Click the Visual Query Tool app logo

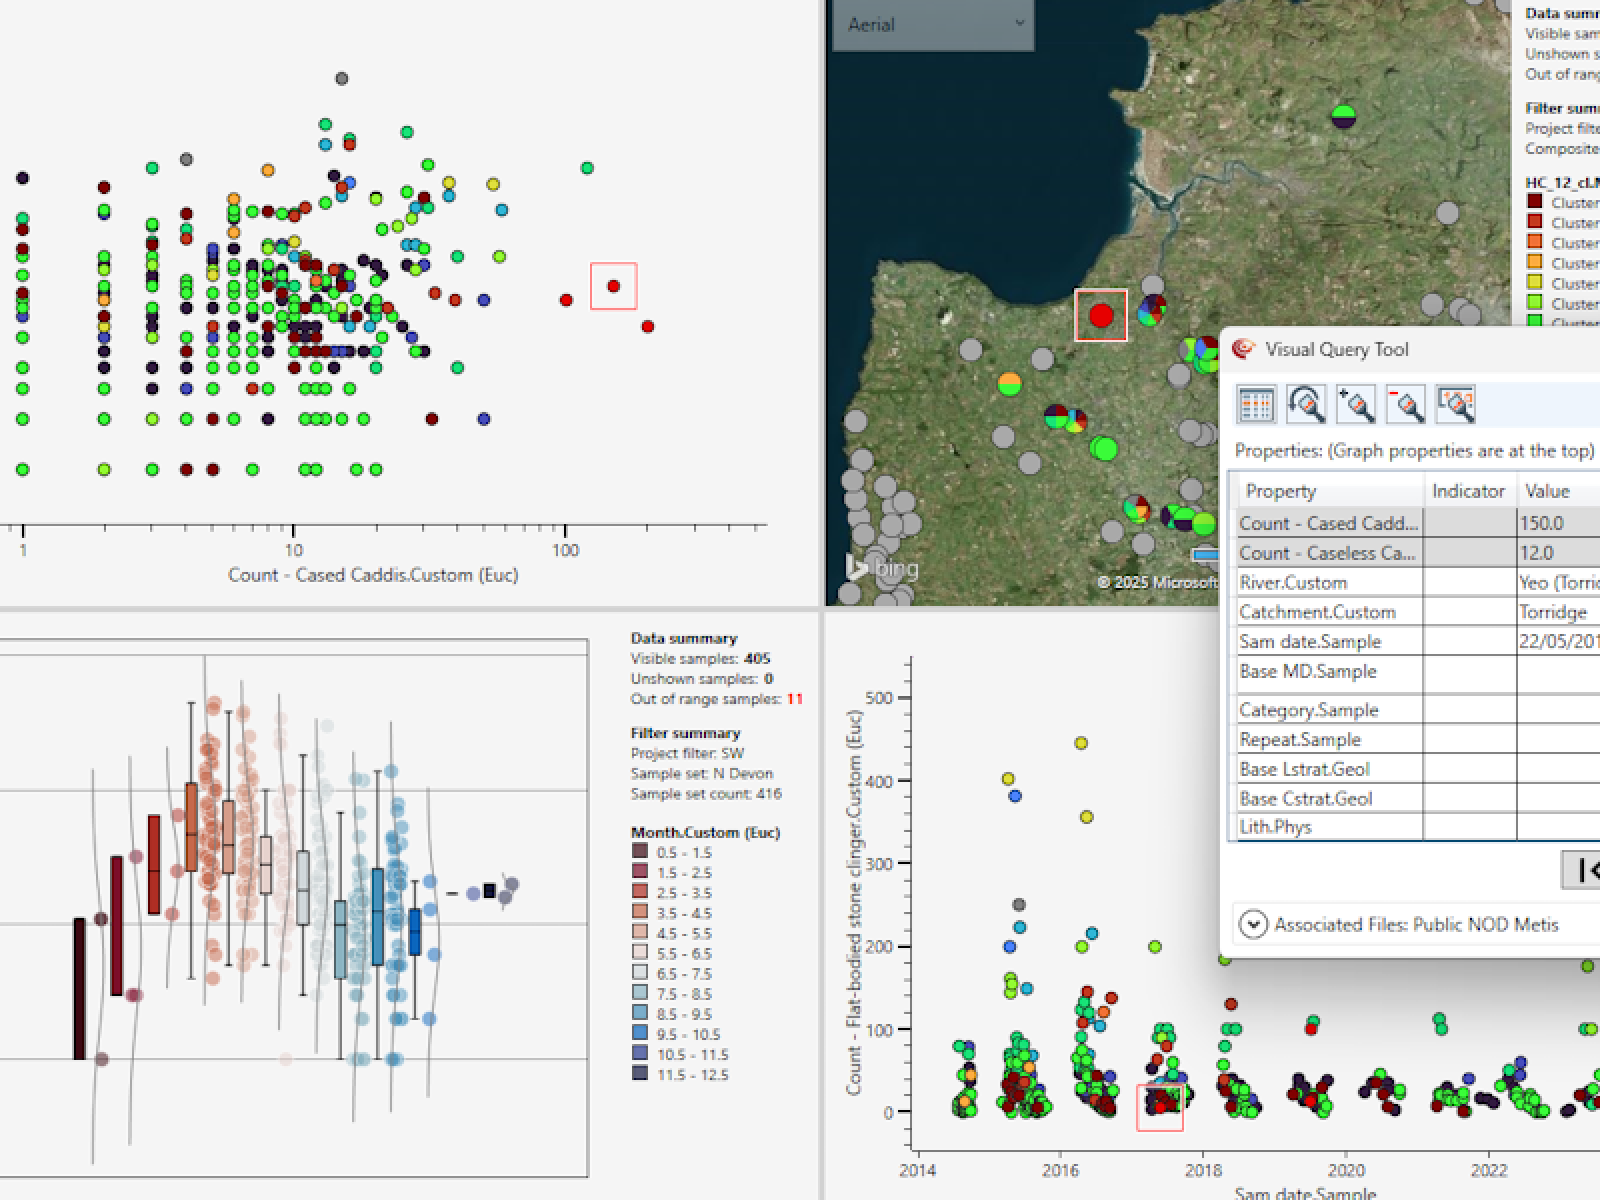(1244, 349)
